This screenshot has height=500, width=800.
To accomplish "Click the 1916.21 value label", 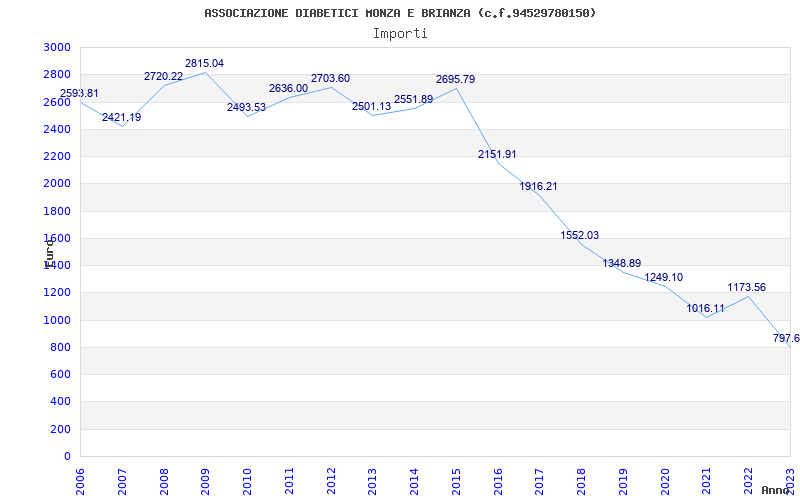I will pyautogui.click(x=538, y=186).
